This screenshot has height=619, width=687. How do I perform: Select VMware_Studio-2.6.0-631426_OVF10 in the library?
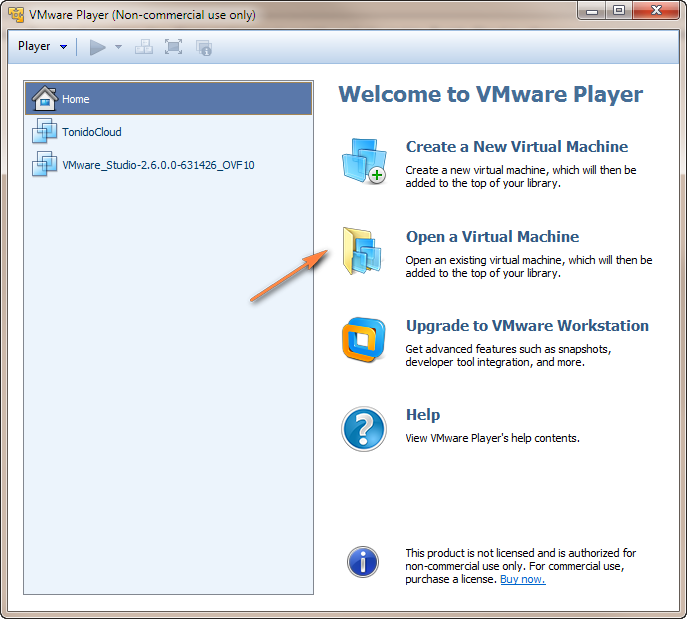pyautogui.click(x=157, y=164)
